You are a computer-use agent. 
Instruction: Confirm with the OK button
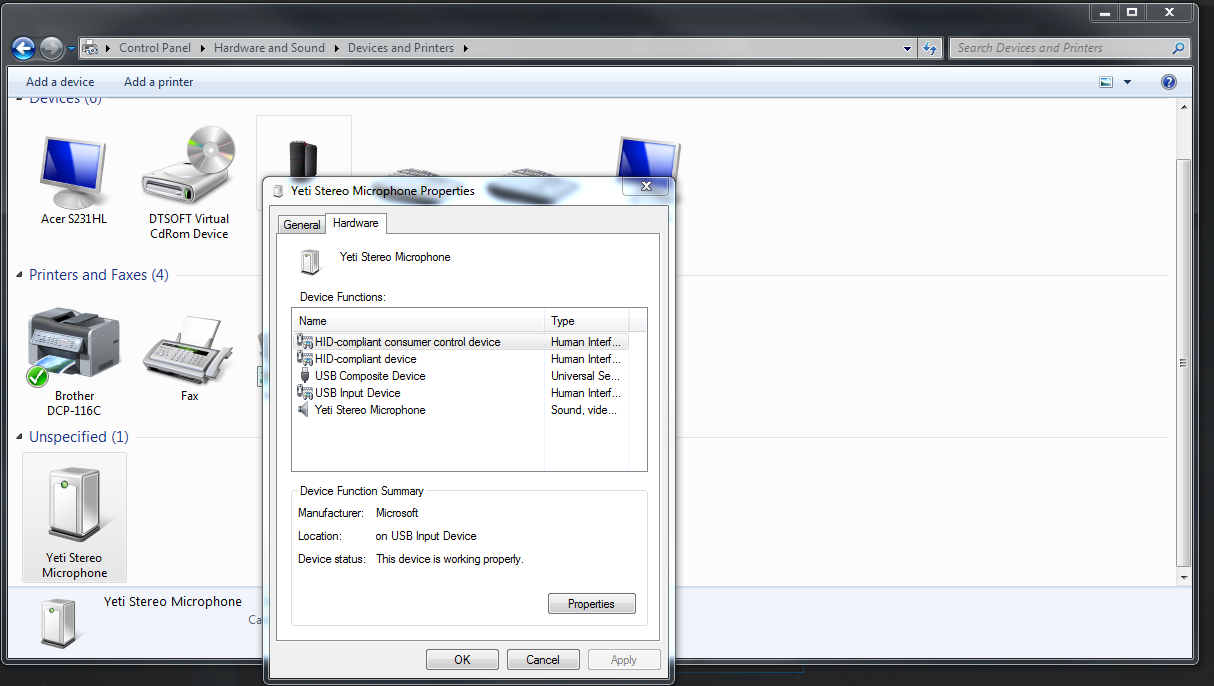point(462,660)
